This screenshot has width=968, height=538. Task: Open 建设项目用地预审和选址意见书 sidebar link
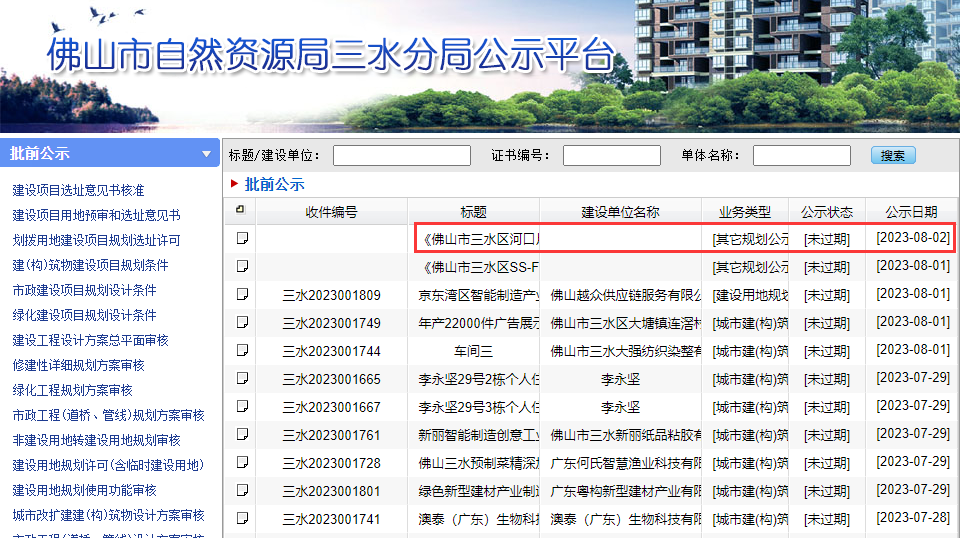(96, 216)
